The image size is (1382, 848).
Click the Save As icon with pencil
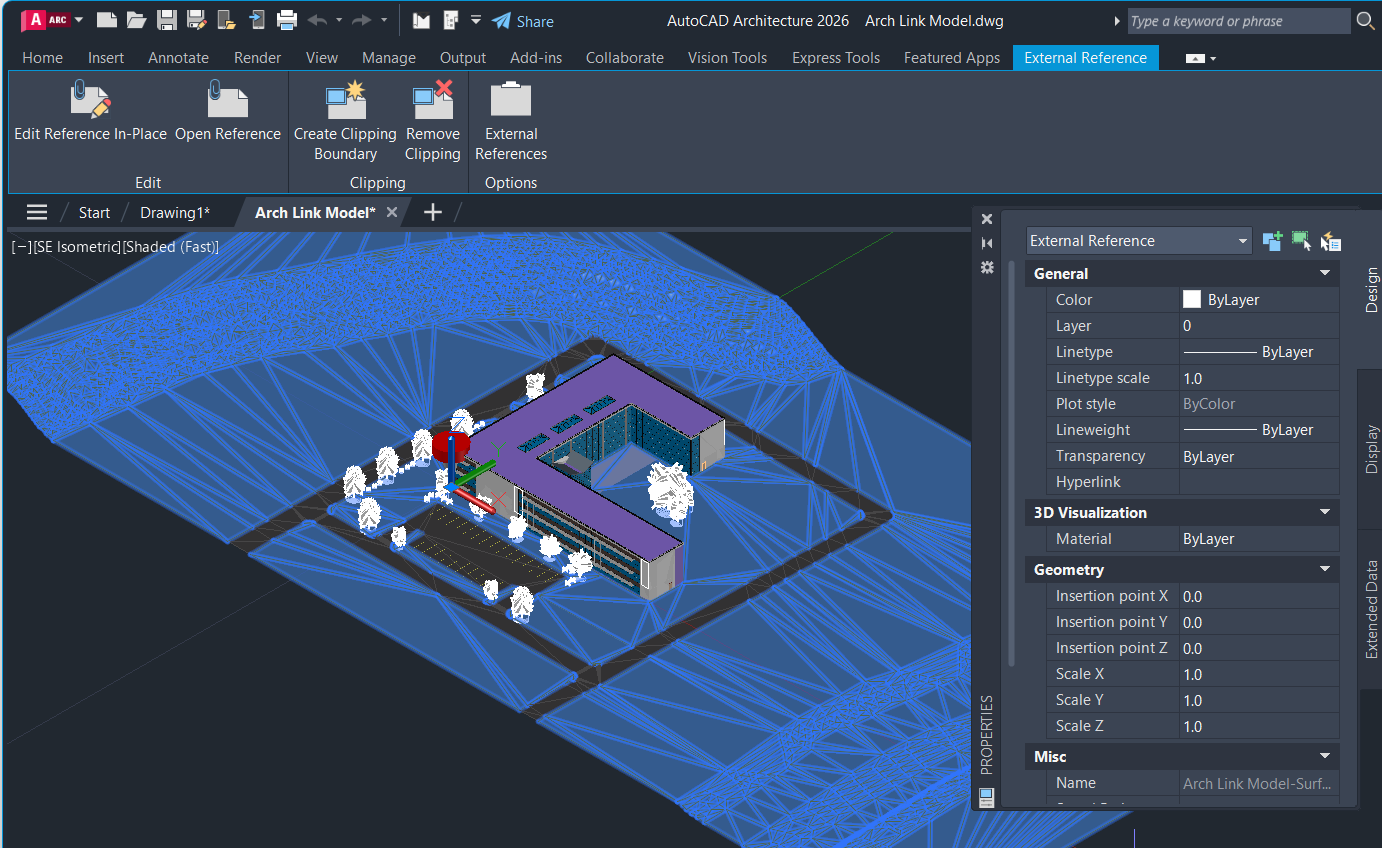tap(197, 20)
